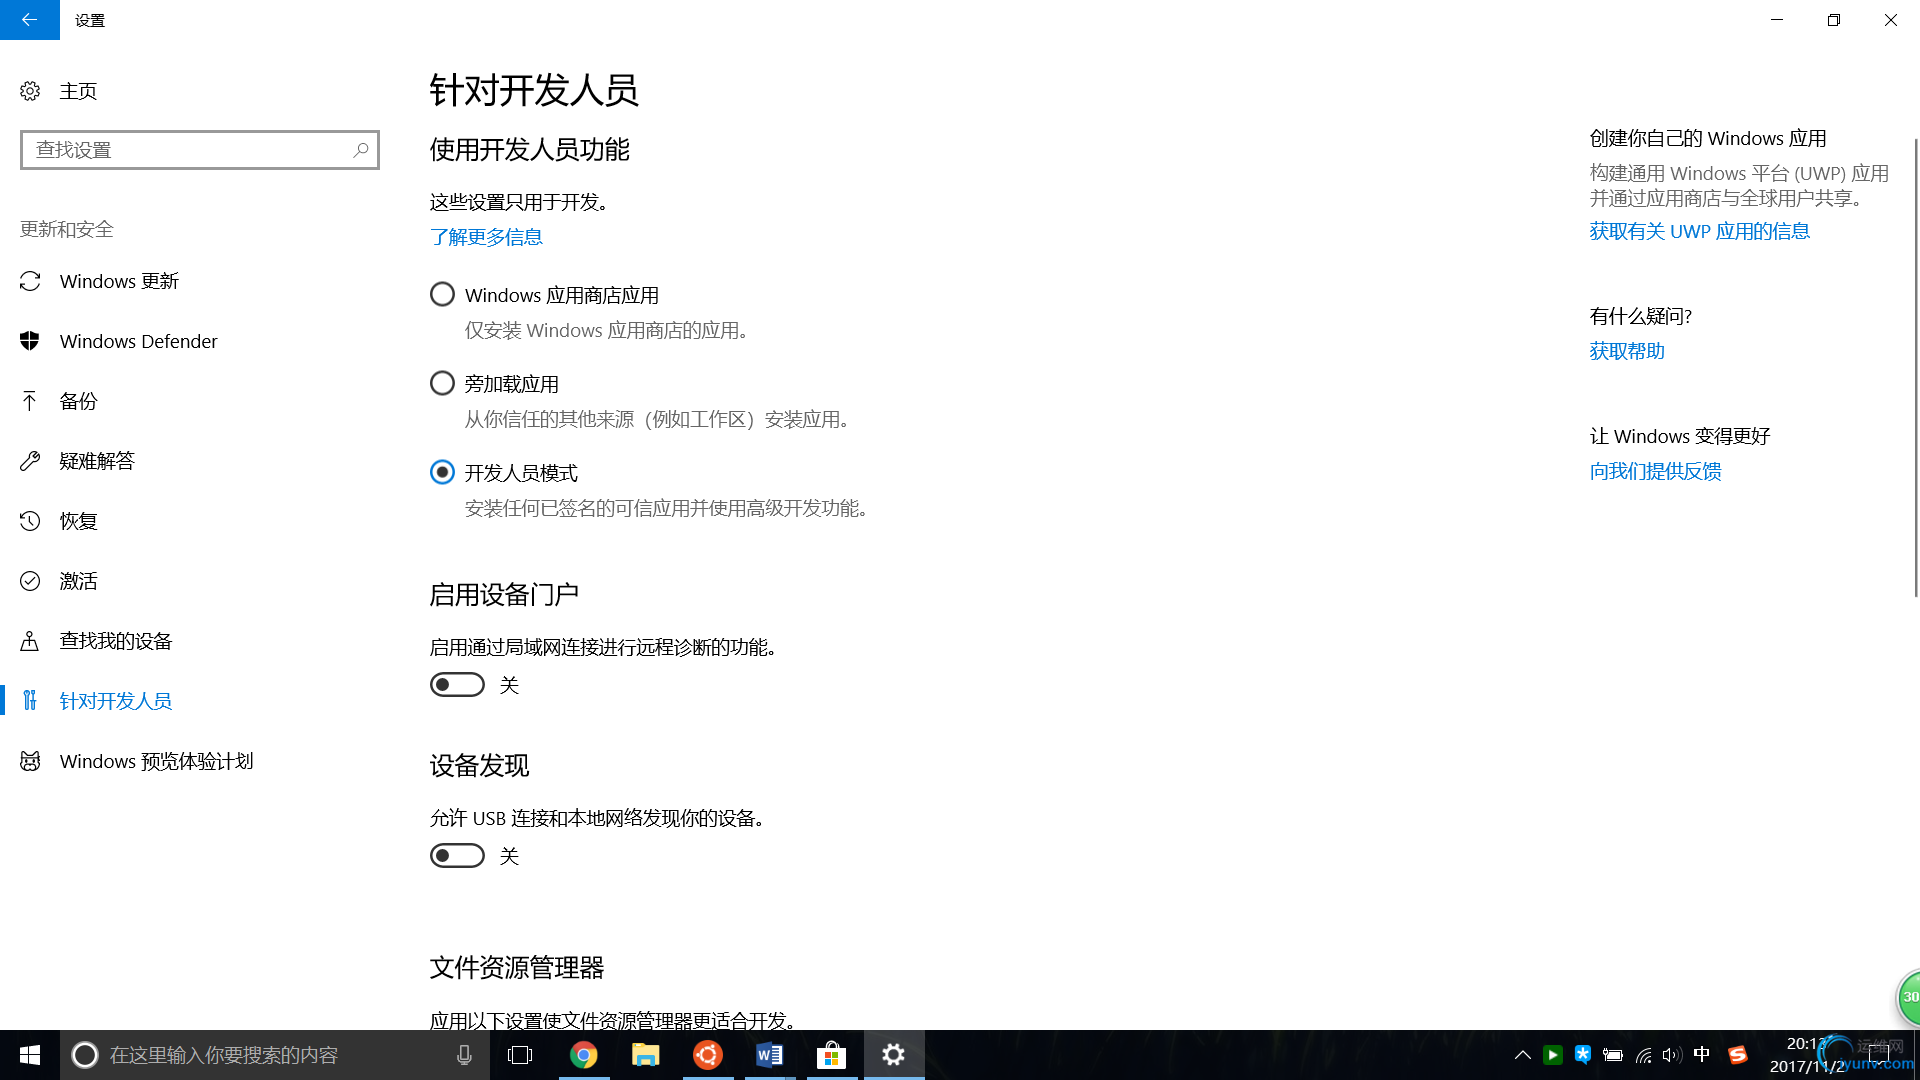Click the Windows Defender shield icon
This screenshot has height=1080, width=1920.
point(30,341)
